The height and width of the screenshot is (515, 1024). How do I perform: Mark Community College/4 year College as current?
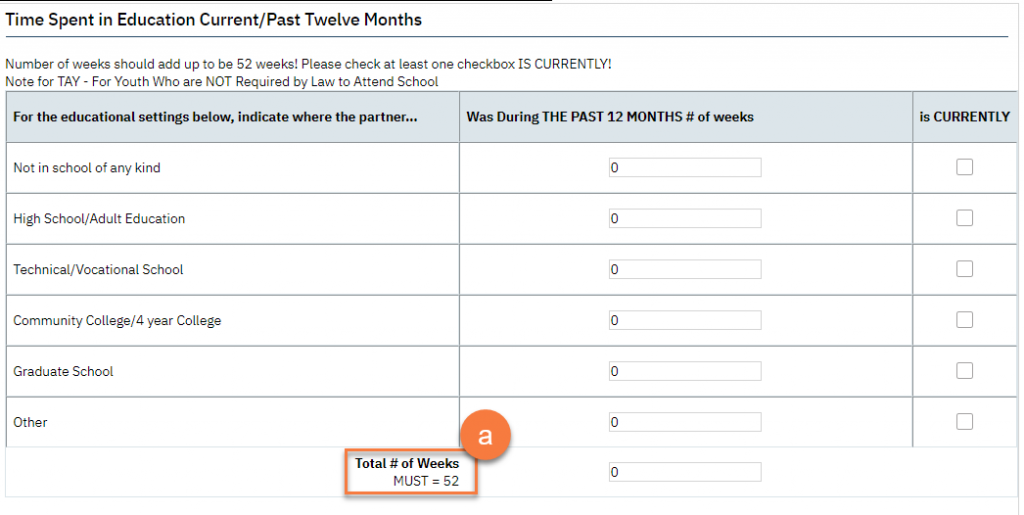tap(964, 320)
